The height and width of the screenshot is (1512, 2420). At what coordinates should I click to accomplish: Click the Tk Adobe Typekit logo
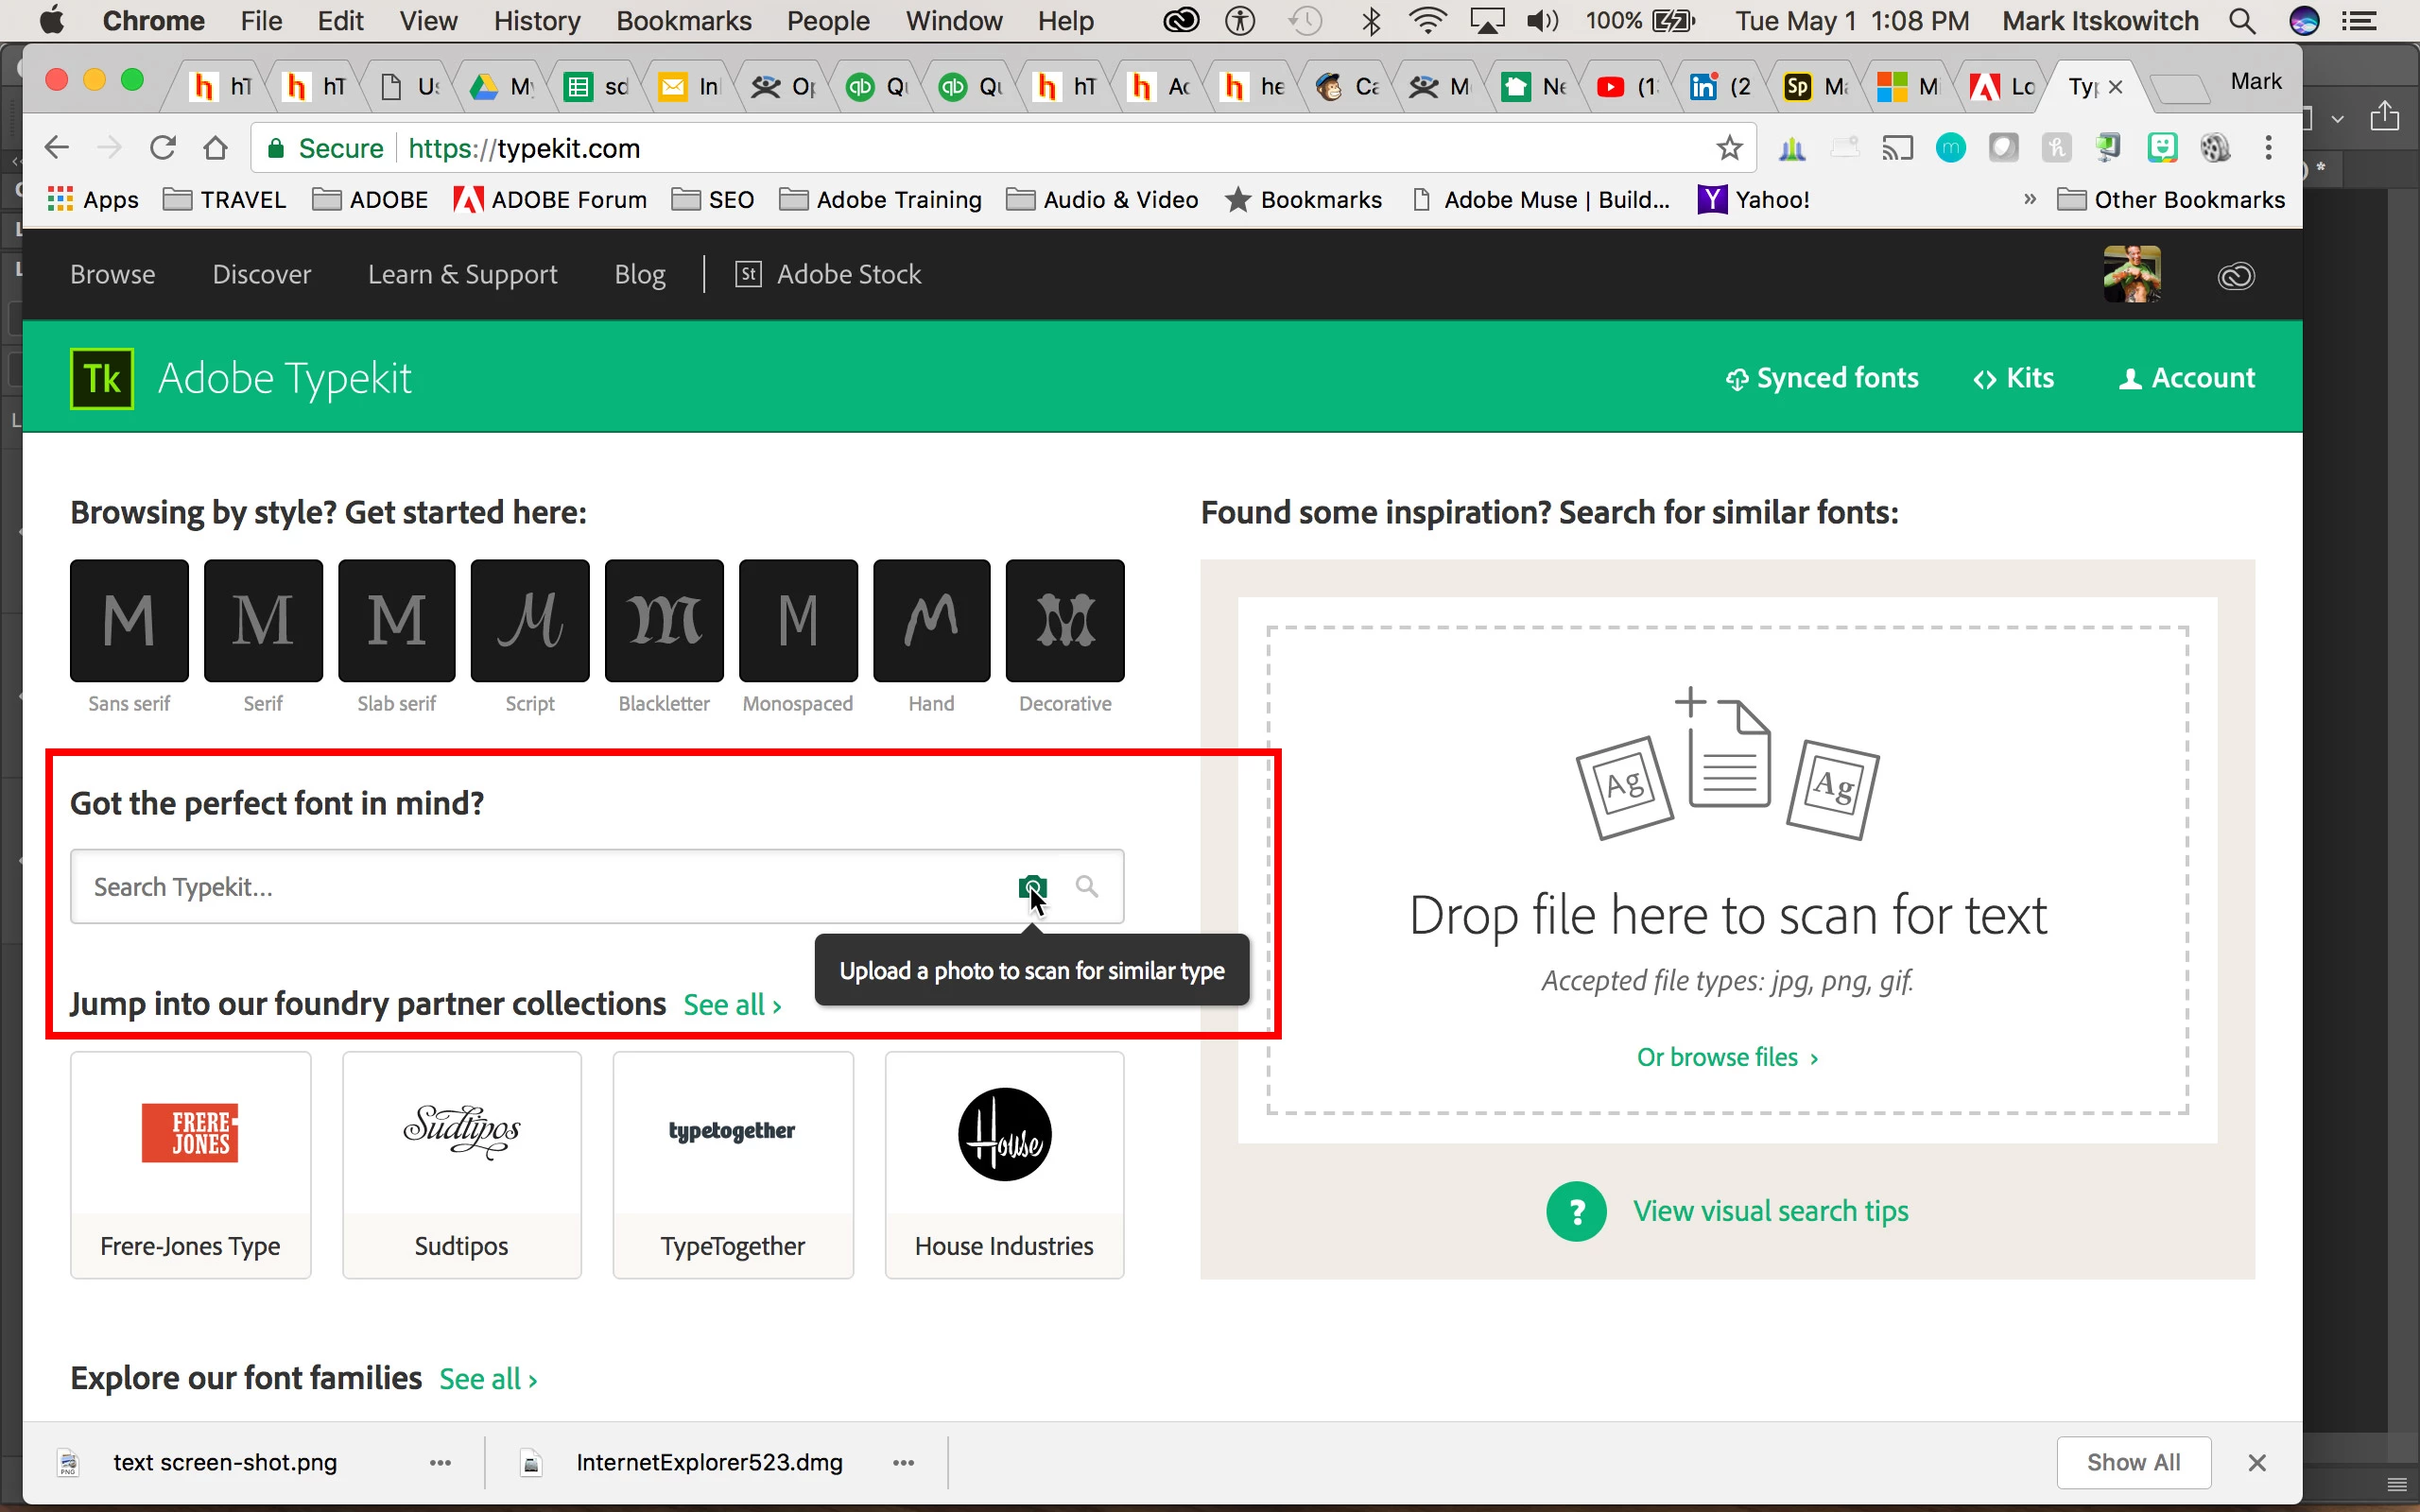[102, 378]
